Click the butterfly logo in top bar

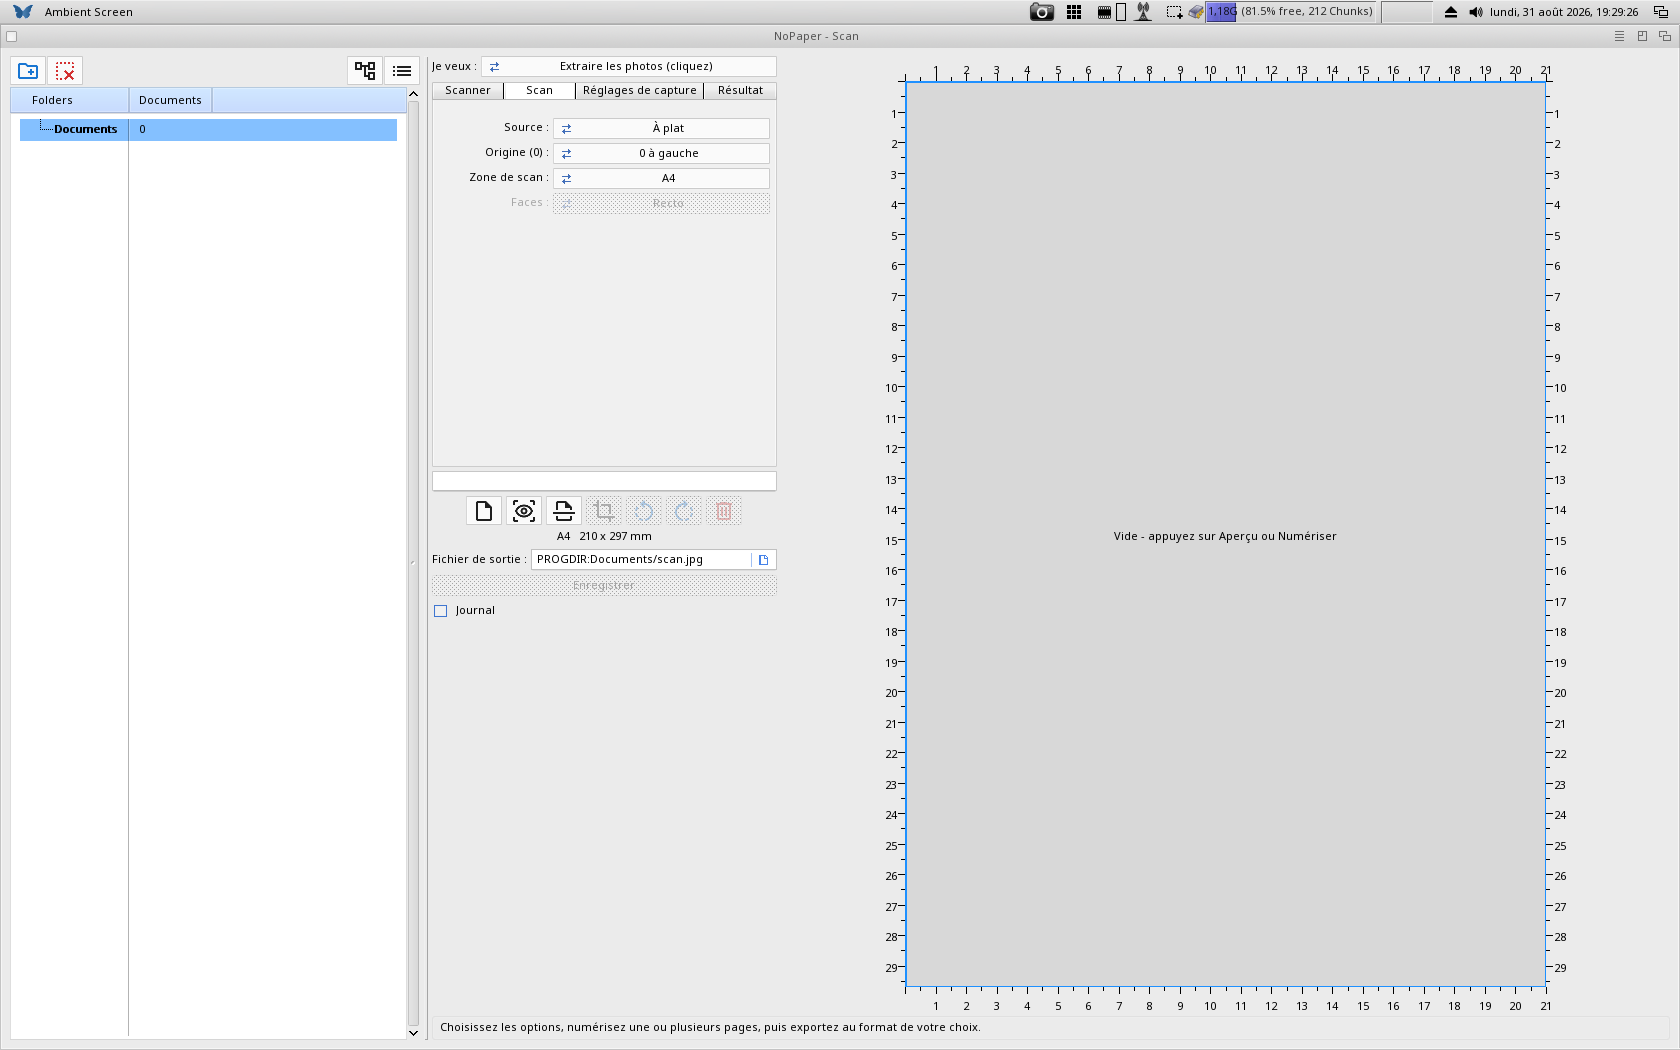tap(22, 12)
